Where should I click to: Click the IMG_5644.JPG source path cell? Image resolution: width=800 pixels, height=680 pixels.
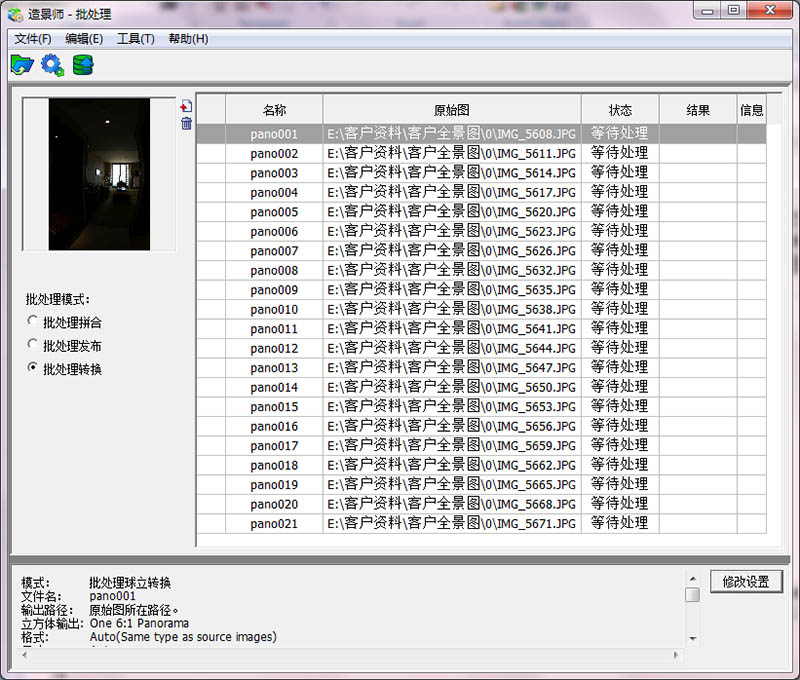[452, 348]
